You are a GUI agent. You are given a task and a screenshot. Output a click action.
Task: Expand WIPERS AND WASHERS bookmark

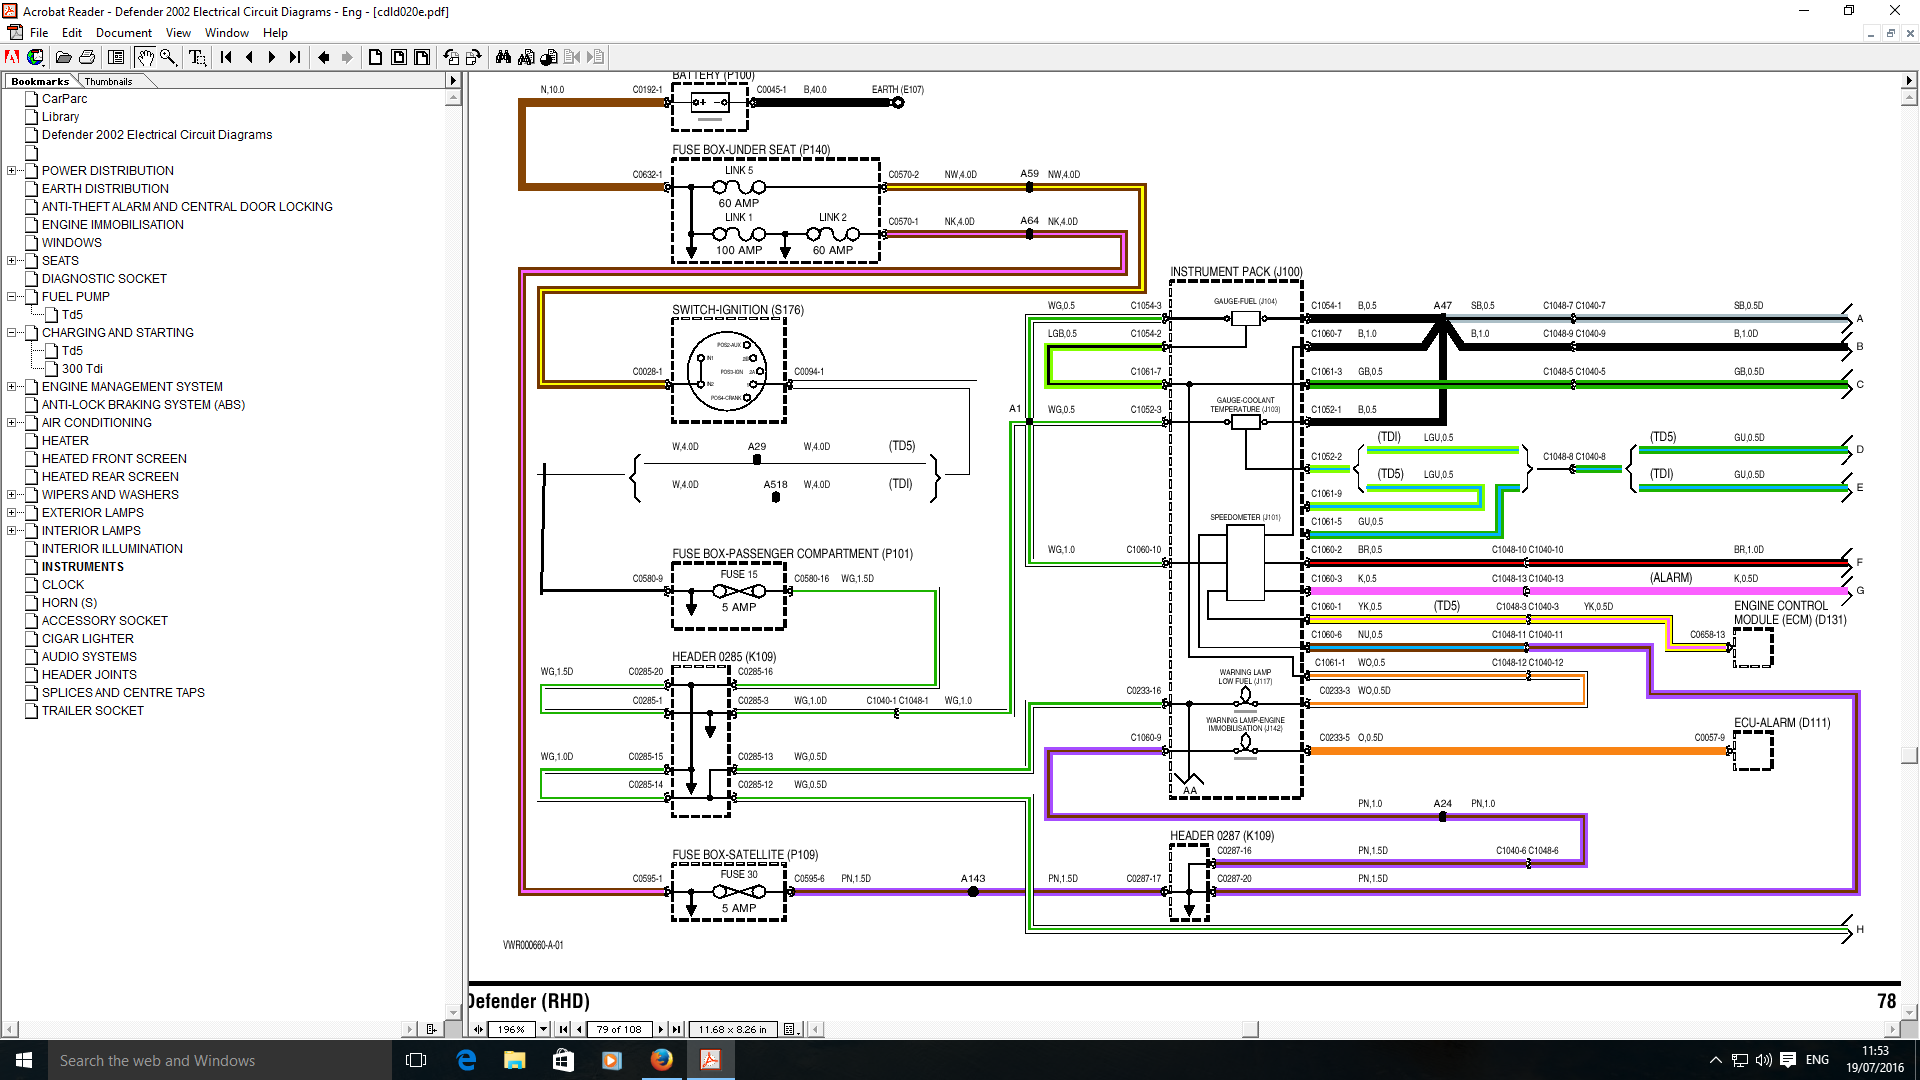[x=12, y=495]
